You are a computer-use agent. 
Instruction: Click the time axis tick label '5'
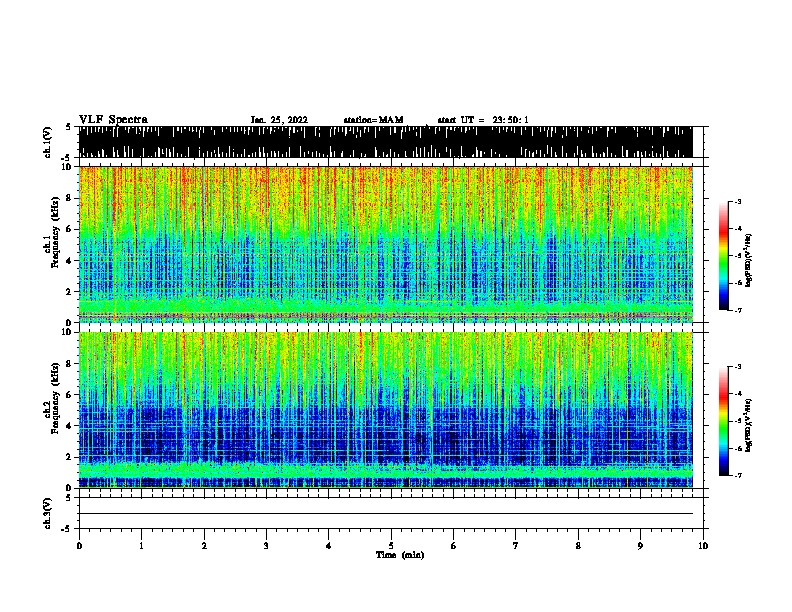click(x=391, y=546)
